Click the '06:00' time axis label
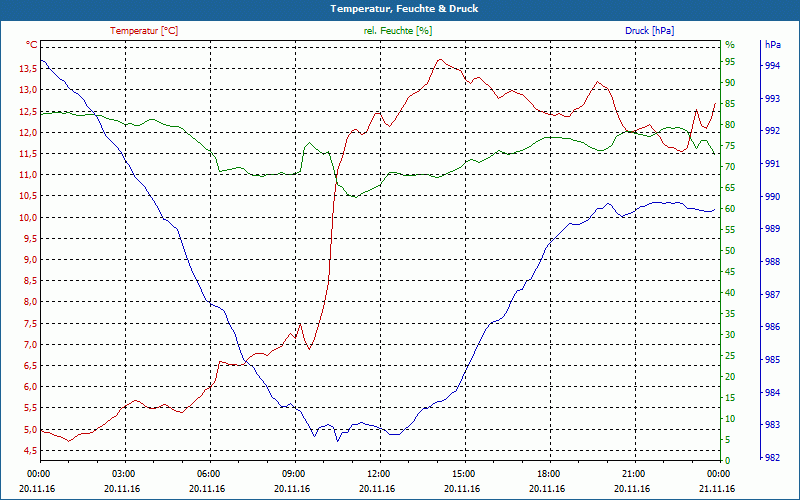Image resolution: width=800 pixels, height=500 pixels. (x=208, y=474)
